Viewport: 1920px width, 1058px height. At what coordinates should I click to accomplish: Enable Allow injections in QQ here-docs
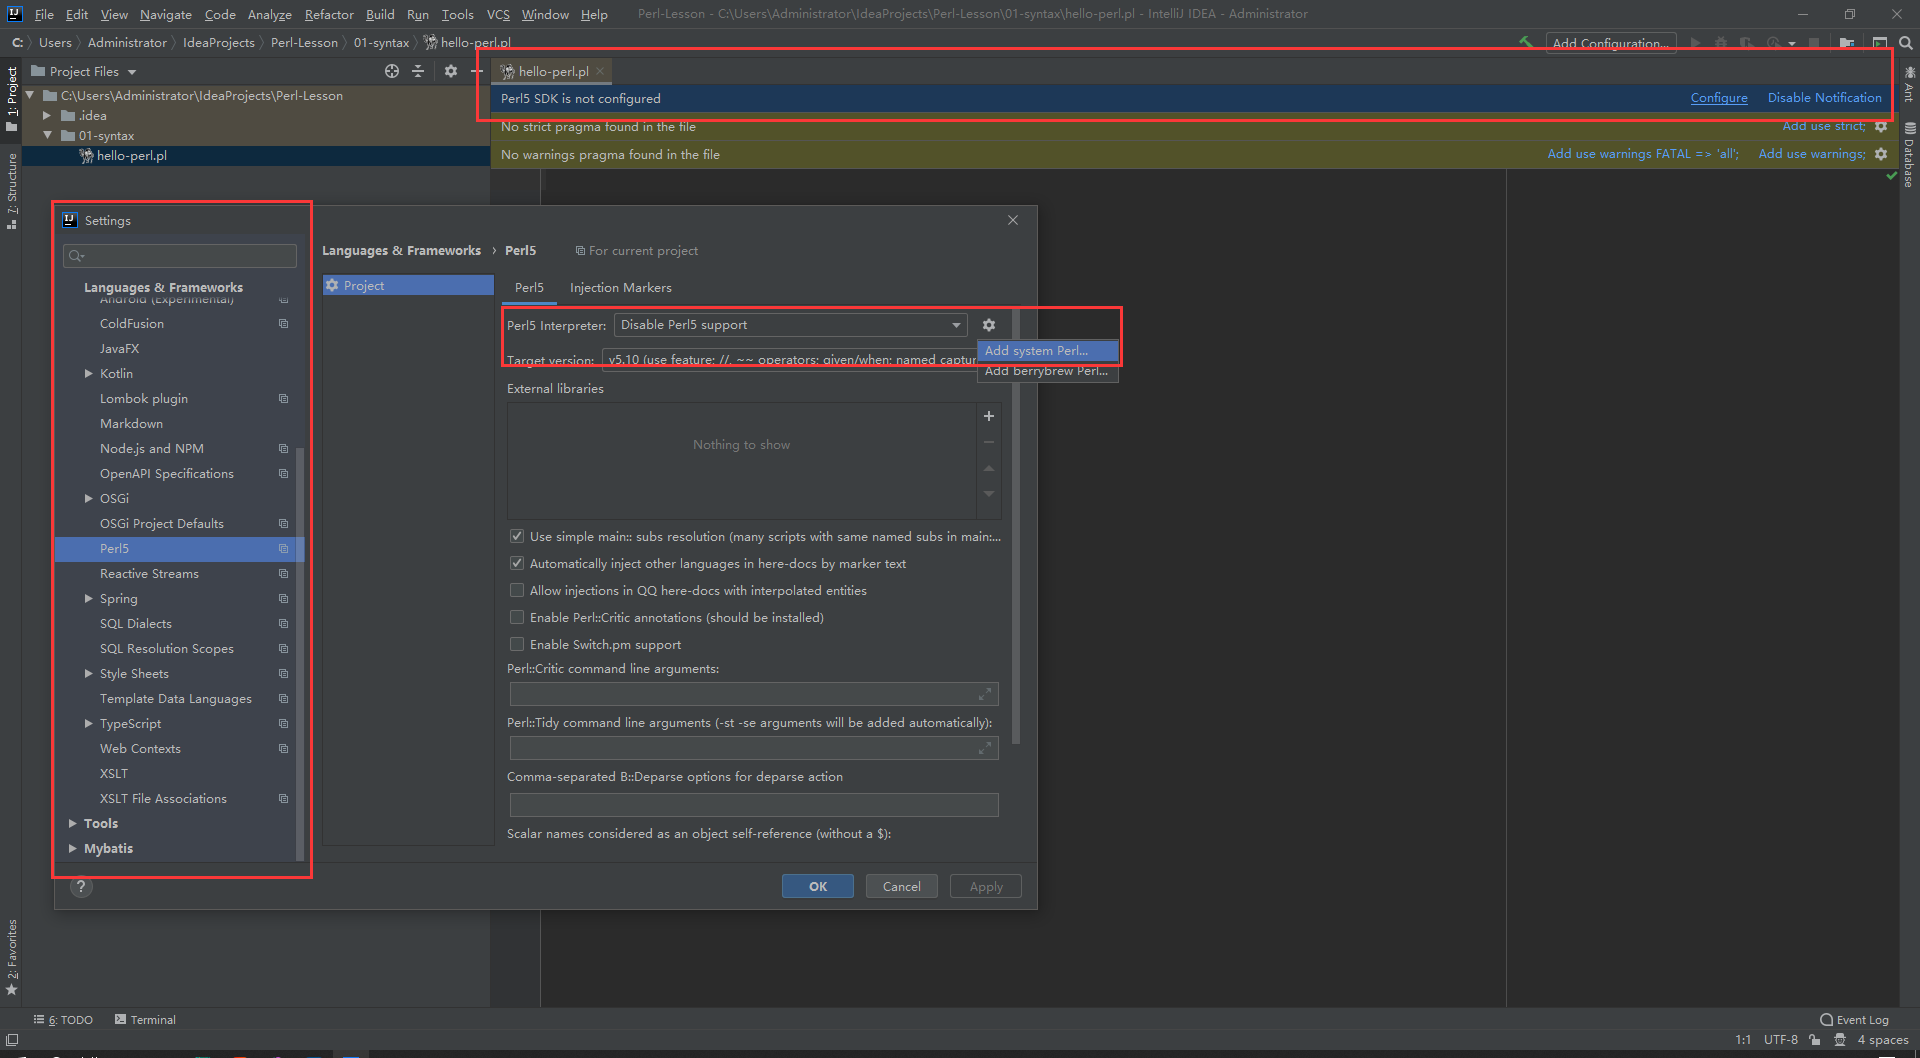point(517,590)
